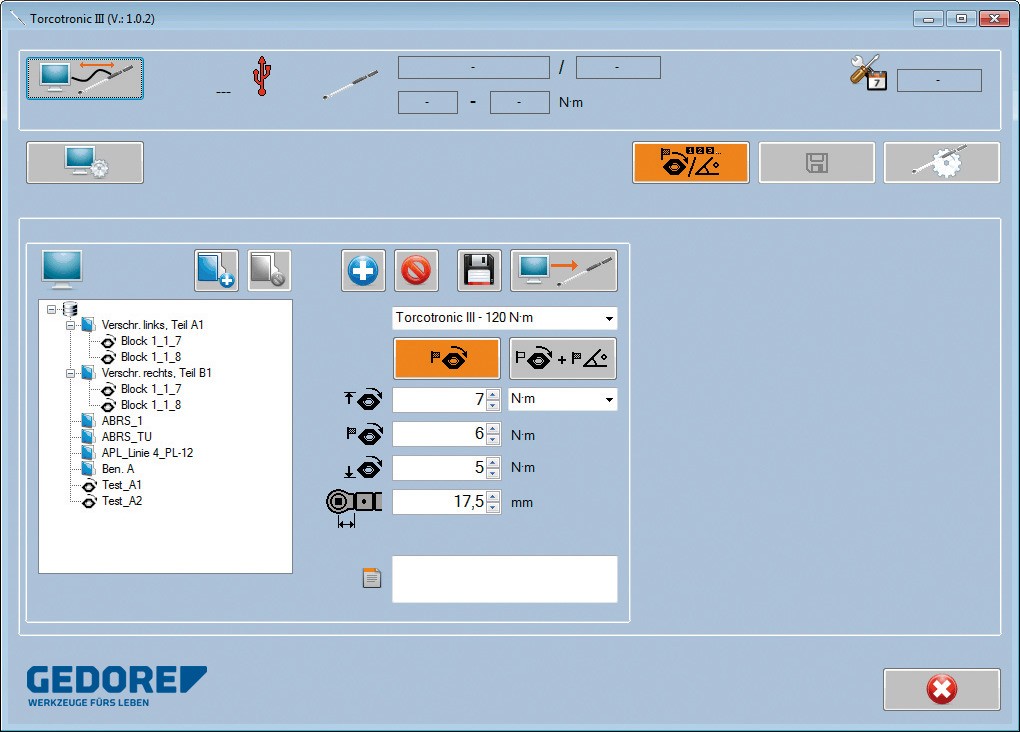Click the red prohibition delete icon
Image resolution: width=1020 pixels, height=732 pixels.
416,271
